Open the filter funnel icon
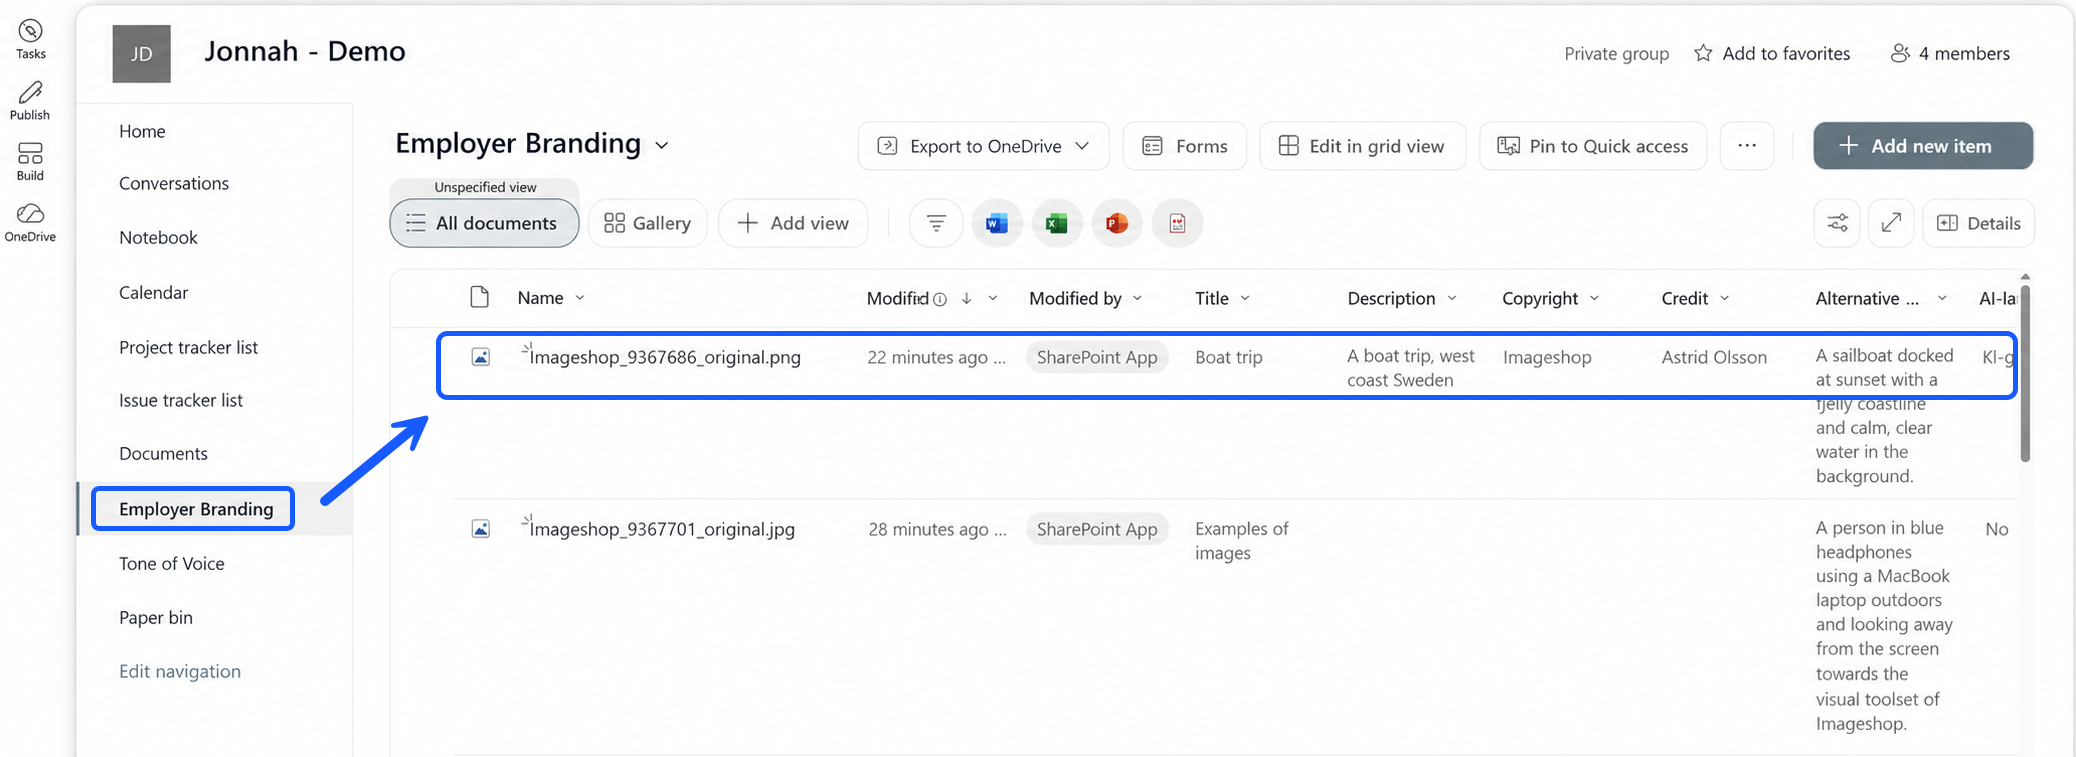The height and width of the screenshot is (757, 2076). click(936, 223)
